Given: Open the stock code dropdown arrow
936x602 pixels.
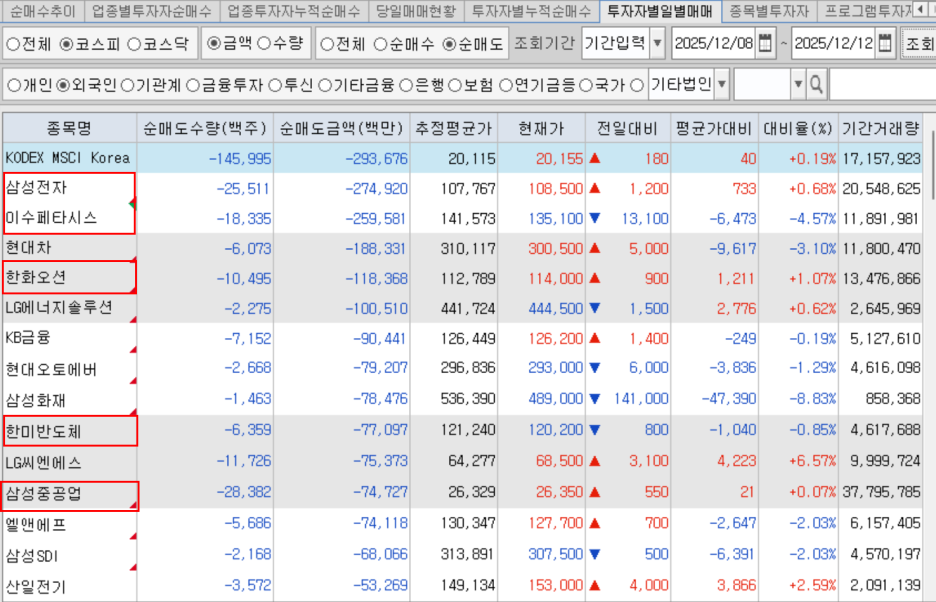Looking at the screenshot, I should pos(796,85).
